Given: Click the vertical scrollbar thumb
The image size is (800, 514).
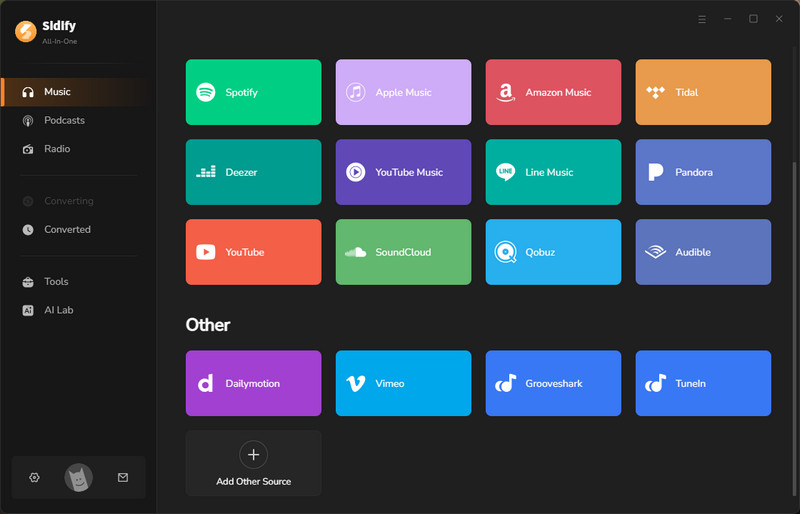Looking at the screenshot, I should (x=794, y=327).
